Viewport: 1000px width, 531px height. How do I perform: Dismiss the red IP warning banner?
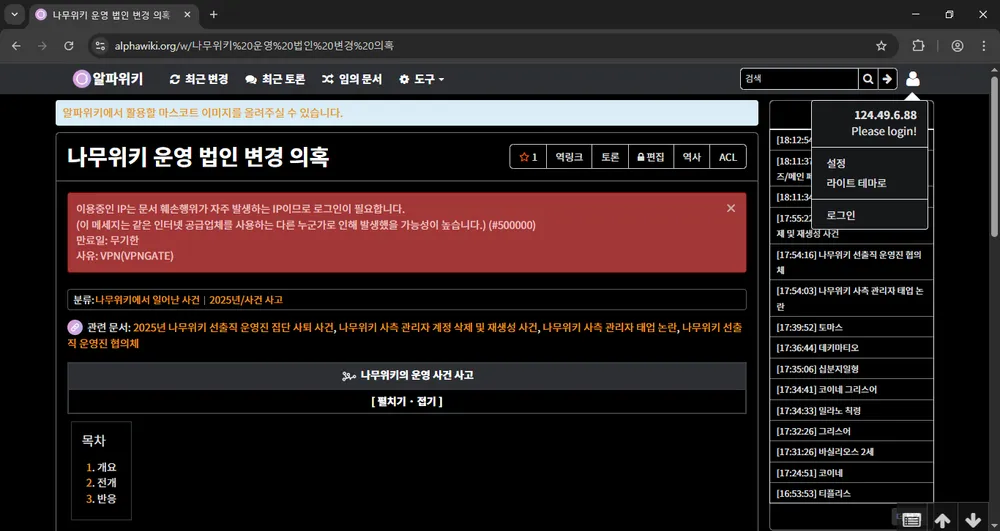click(731, 208)
